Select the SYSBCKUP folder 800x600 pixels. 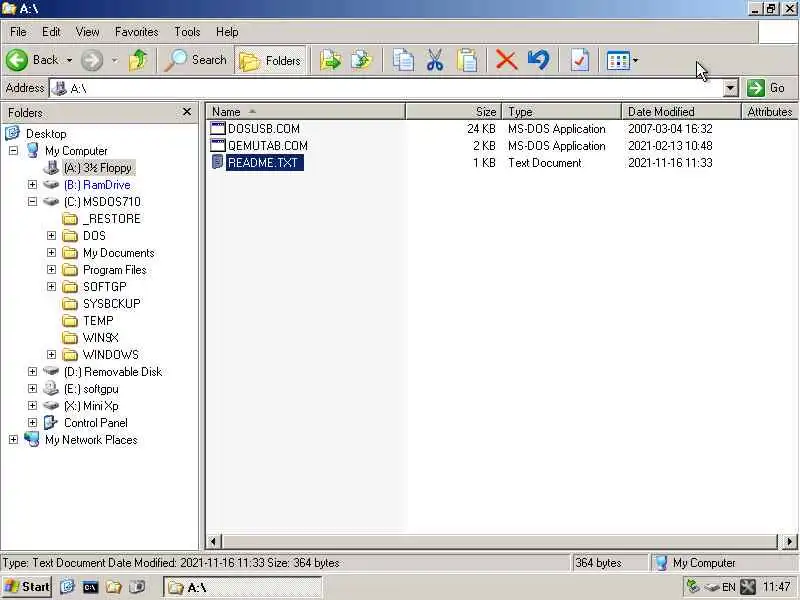pos(111,304)
